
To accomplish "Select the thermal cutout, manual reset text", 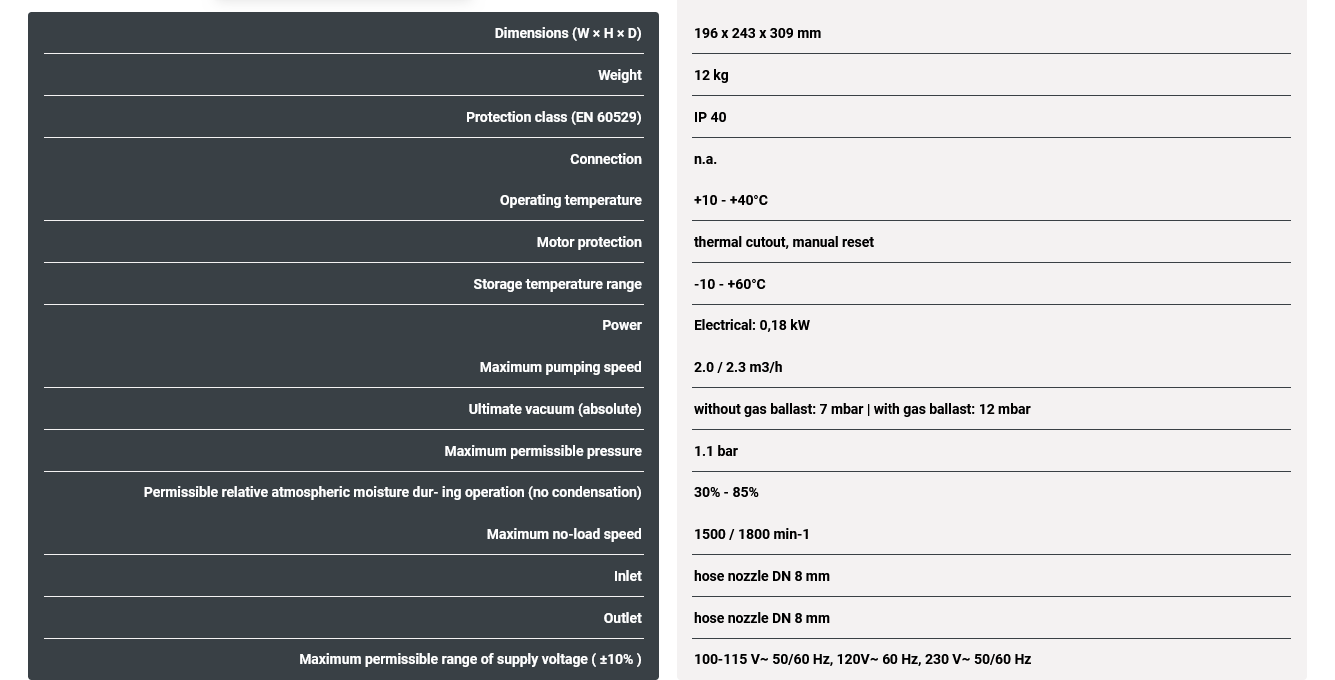I will tap(783, 242).
